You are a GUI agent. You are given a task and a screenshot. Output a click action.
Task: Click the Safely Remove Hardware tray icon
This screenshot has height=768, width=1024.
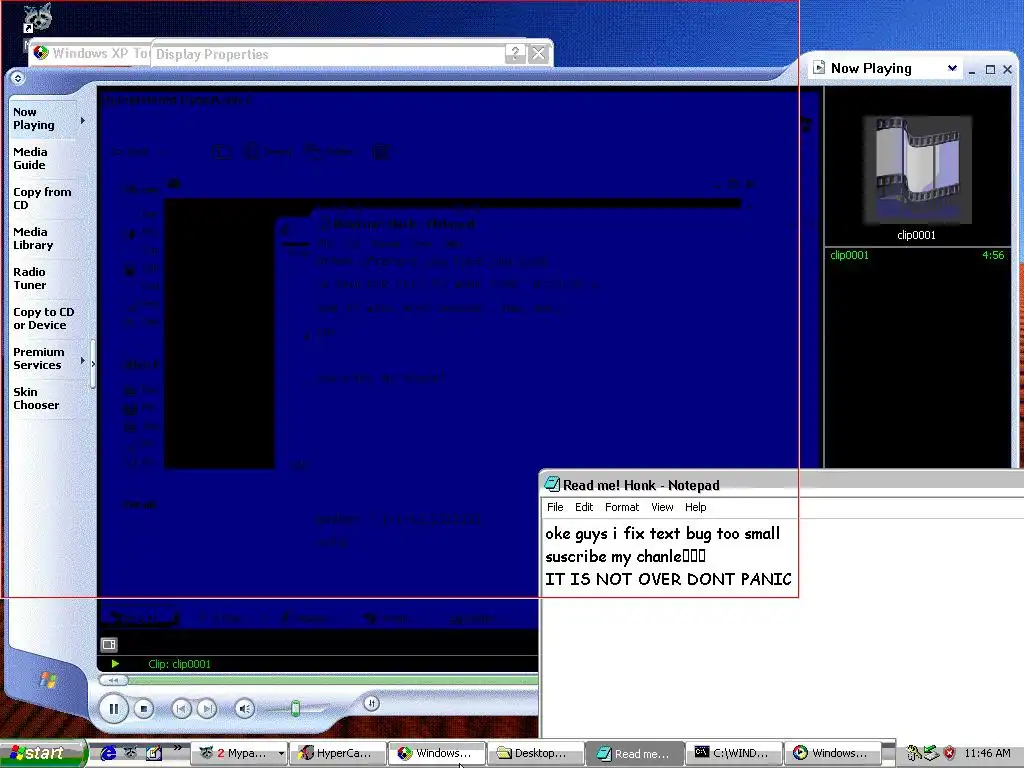click(x=931, y=753)
